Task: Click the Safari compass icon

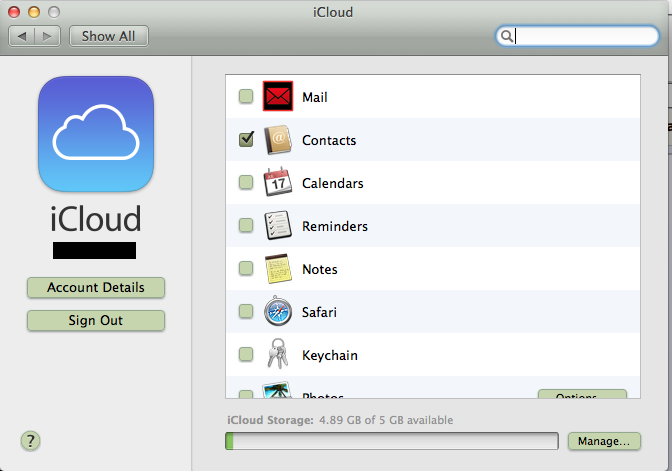Action: [278, 311]
